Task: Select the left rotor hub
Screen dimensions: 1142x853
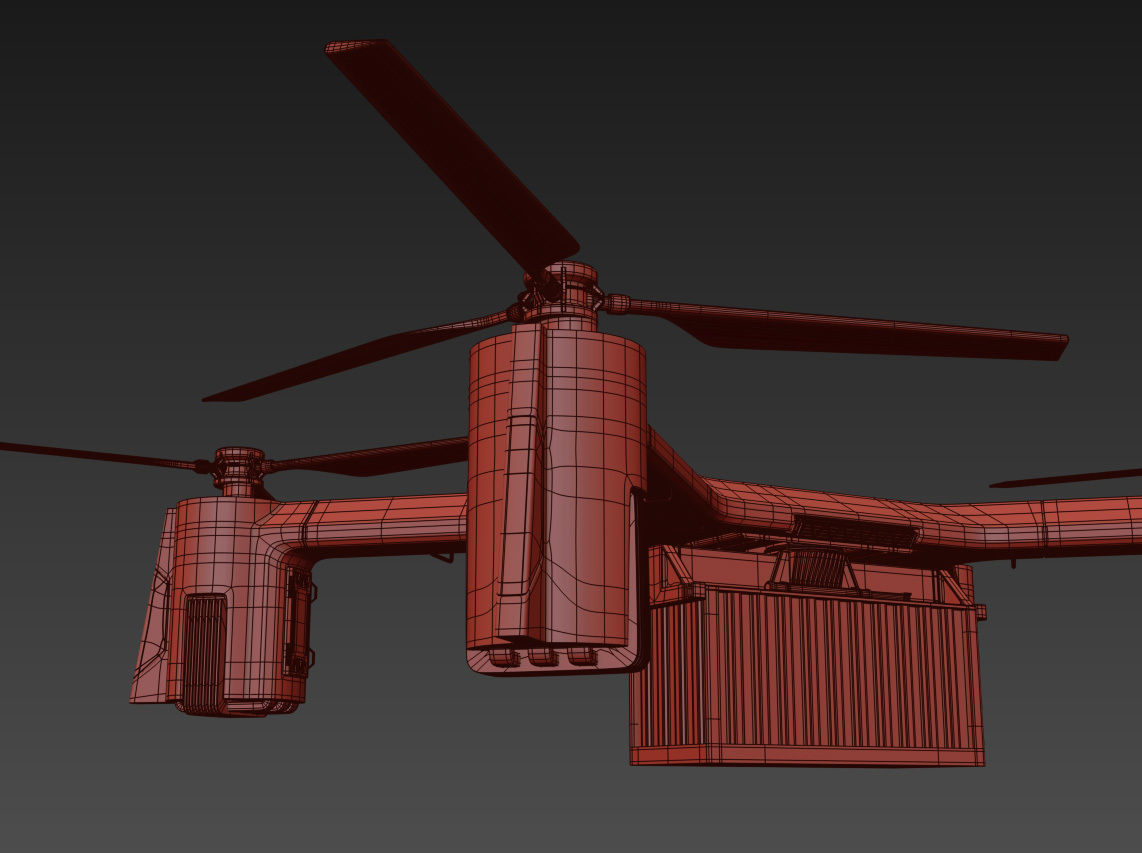Action: coord(238,470)
